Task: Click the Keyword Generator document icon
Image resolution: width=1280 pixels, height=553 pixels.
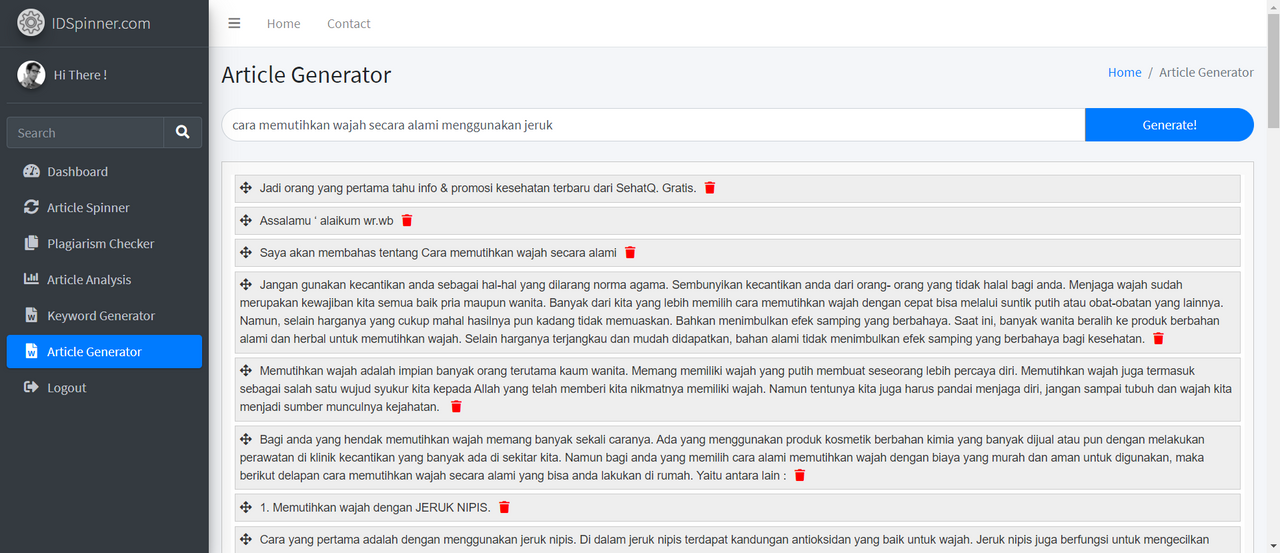Action: (x=31, y=315)
